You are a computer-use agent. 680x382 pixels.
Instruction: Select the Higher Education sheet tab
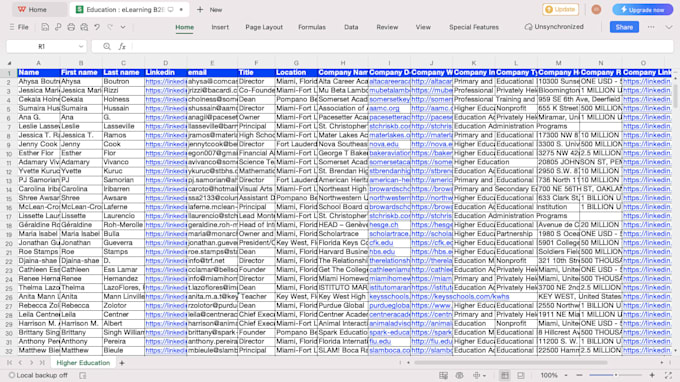83,362
